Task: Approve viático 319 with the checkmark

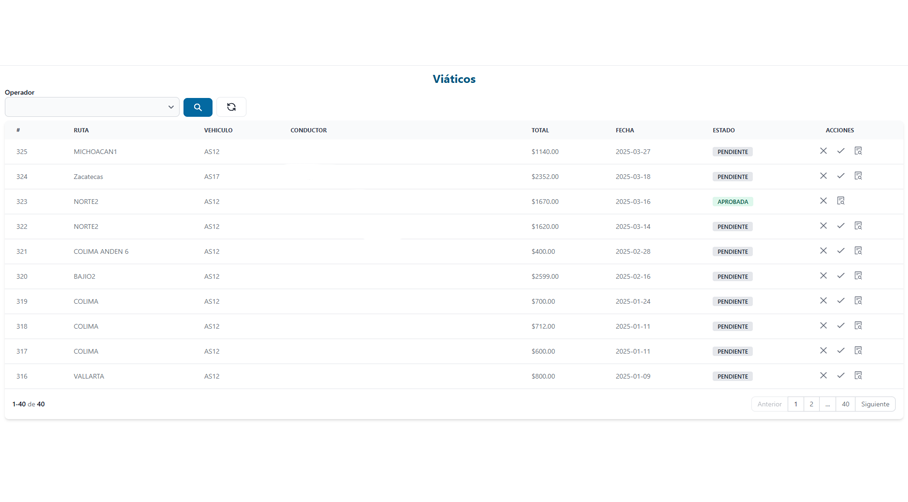Action: [x=841, y=301]
